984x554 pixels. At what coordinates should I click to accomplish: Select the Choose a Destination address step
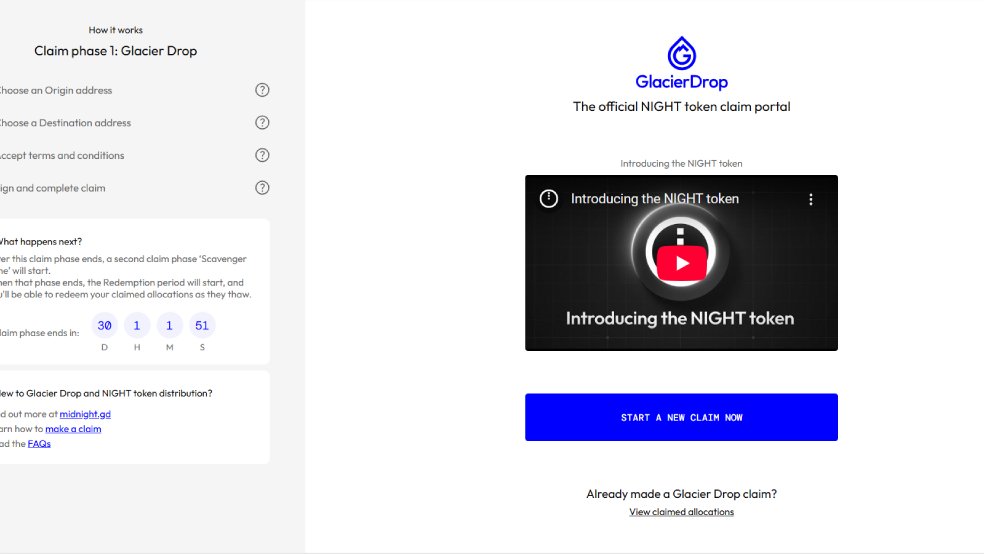point(65,123)
